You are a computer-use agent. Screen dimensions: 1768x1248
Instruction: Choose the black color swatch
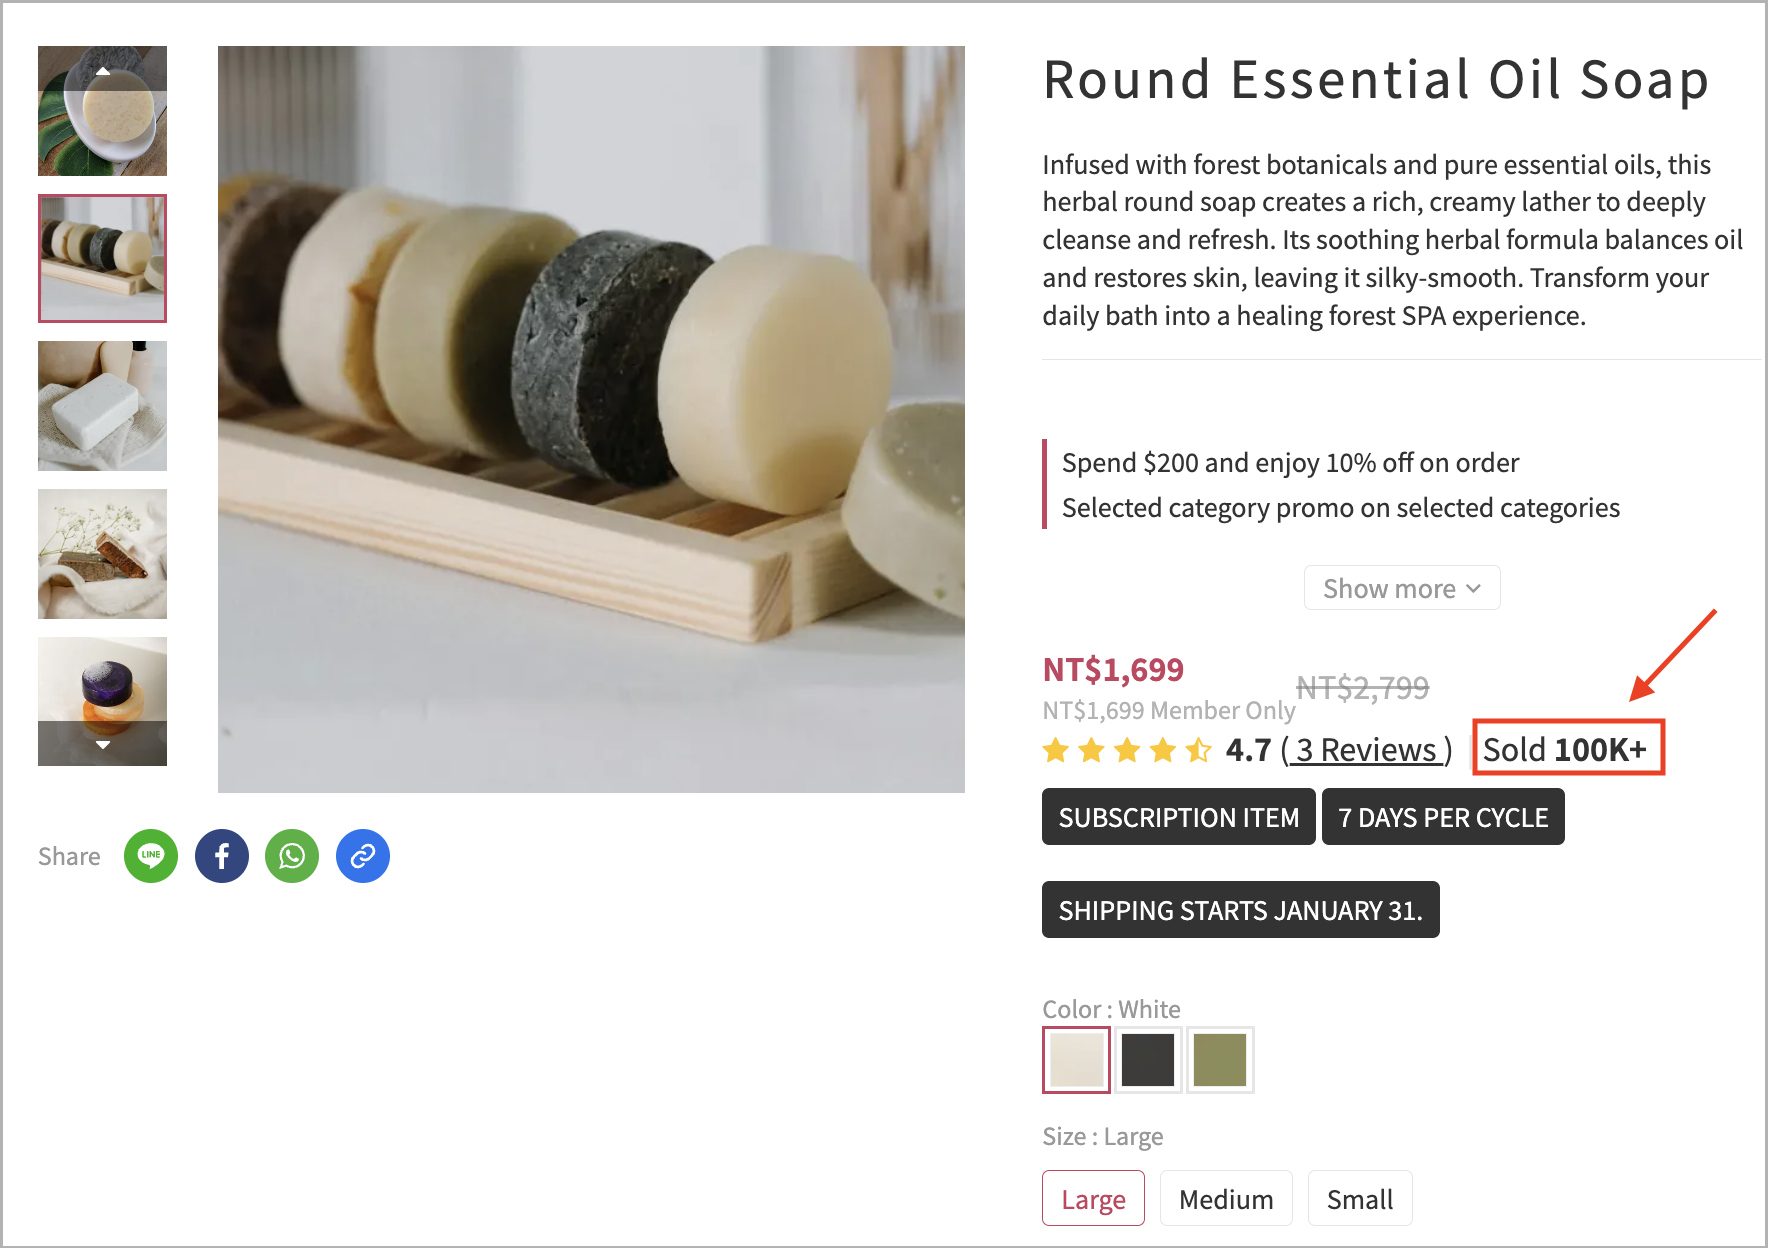(x=1148, y=1060)
